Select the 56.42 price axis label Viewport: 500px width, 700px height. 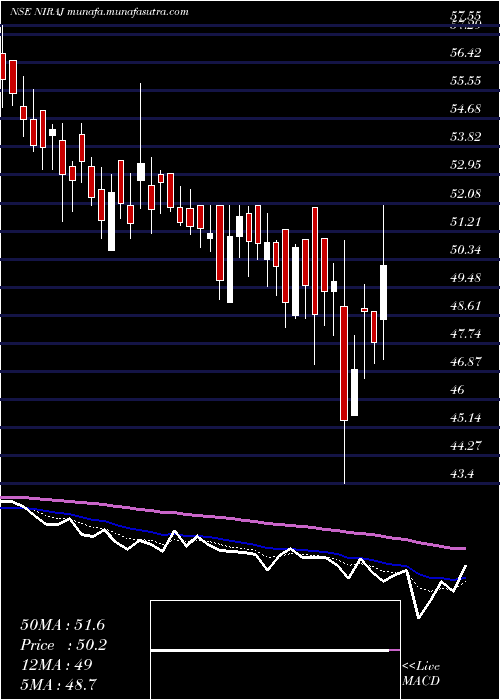pyautogui.click(x=466, y=53)
